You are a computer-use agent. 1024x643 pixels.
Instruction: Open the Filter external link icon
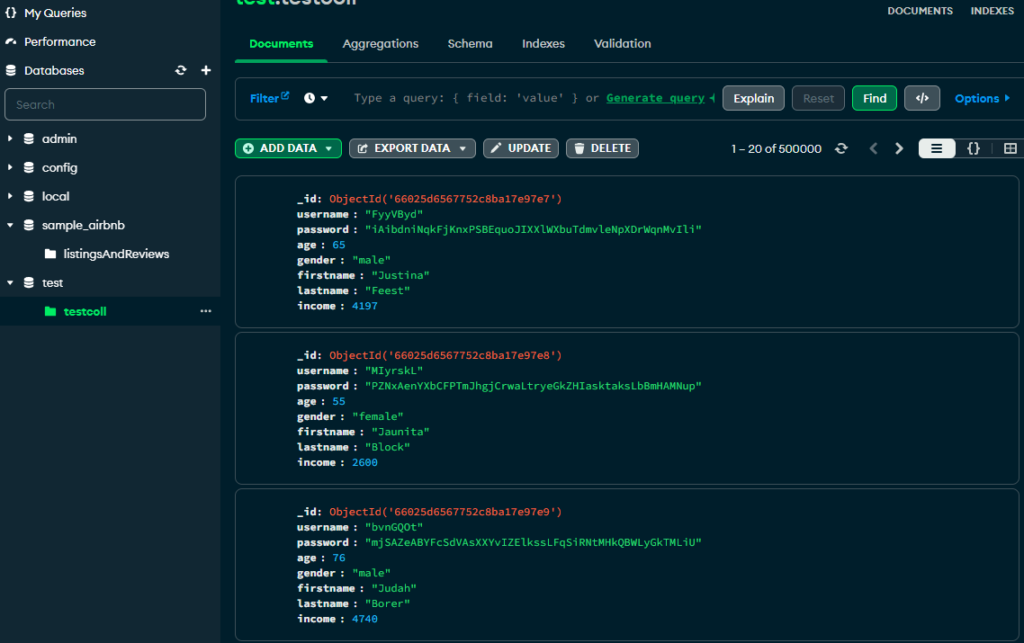tap(285, 95)
